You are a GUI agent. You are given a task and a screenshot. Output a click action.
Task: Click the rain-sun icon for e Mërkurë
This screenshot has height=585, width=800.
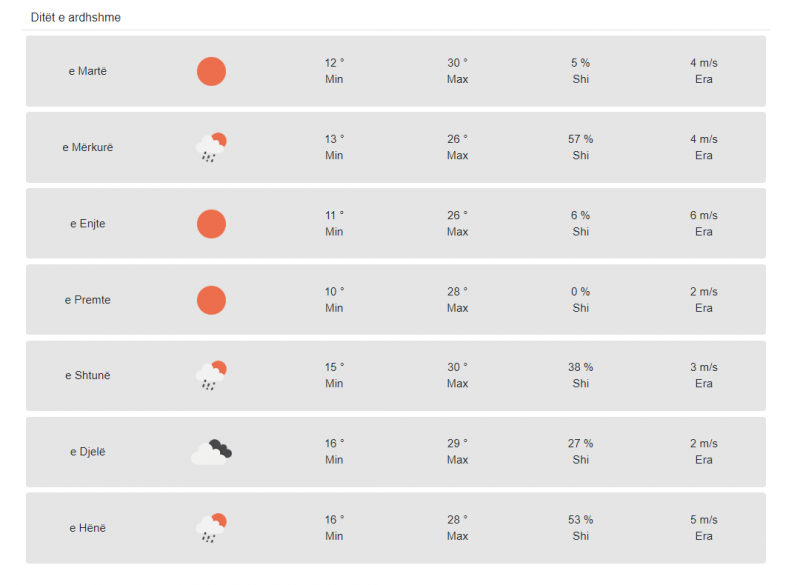click(x=211, y=147)
